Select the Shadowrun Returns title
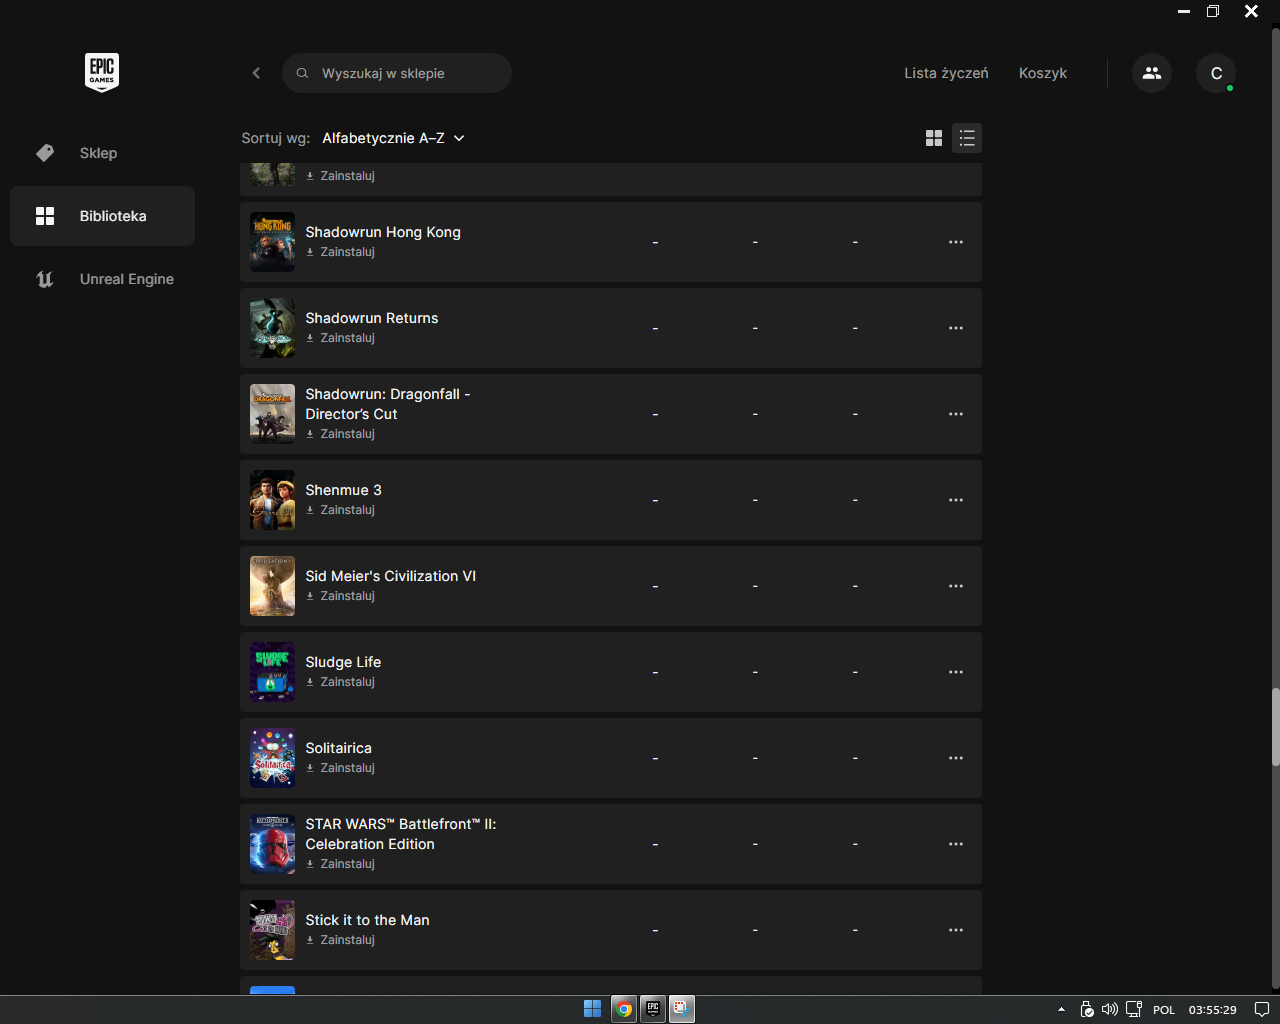The height and width of the screenshot is (1024, 1280). tap(372, 318)
